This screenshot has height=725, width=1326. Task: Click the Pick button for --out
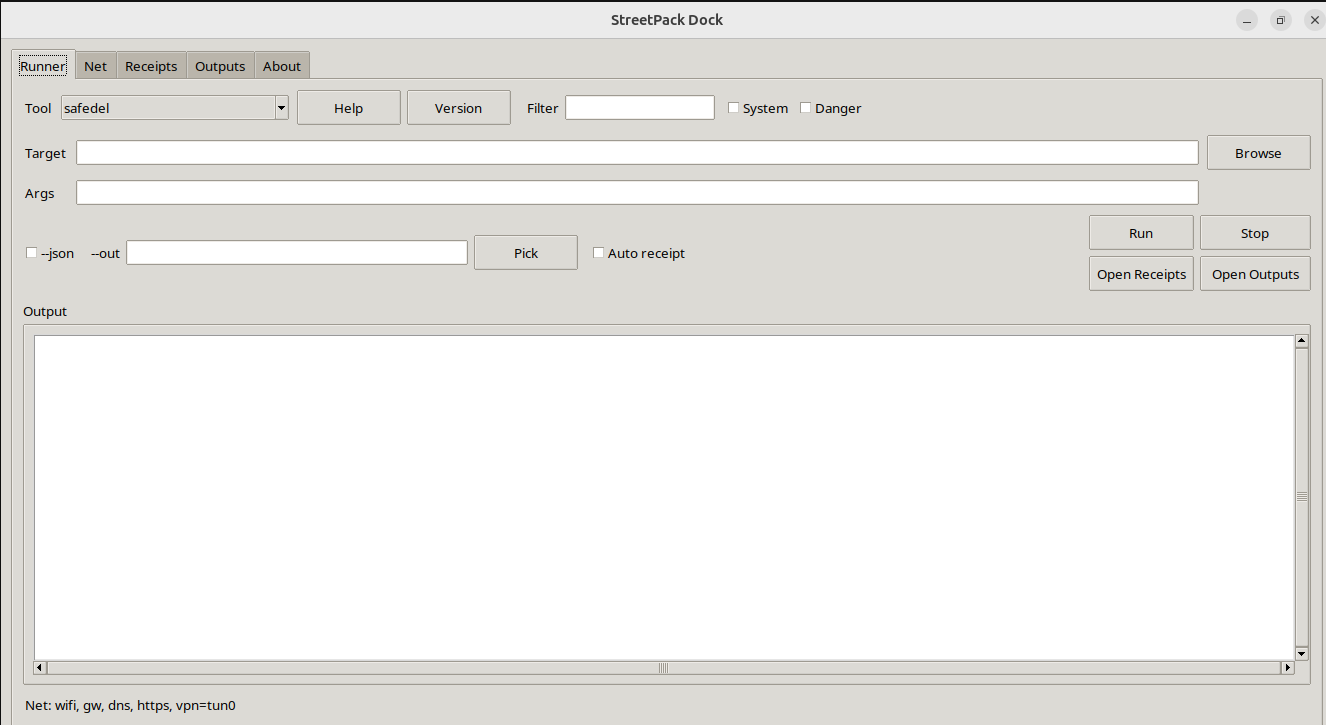(x=526, y=253)
